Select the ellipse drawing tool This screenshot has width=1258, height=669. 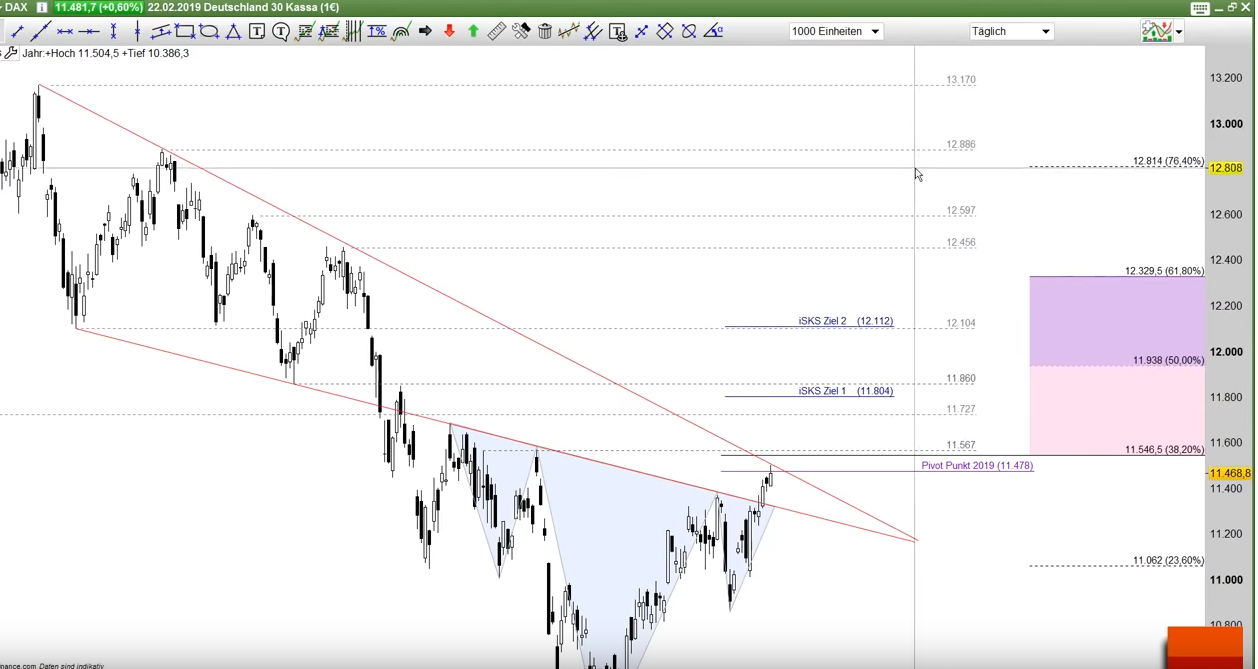(x=209, y=31)
